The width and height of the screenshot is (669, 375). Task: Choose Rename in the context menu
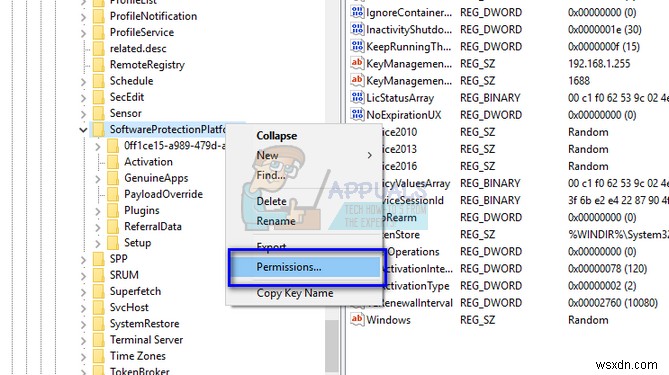(x=276, y=221)
